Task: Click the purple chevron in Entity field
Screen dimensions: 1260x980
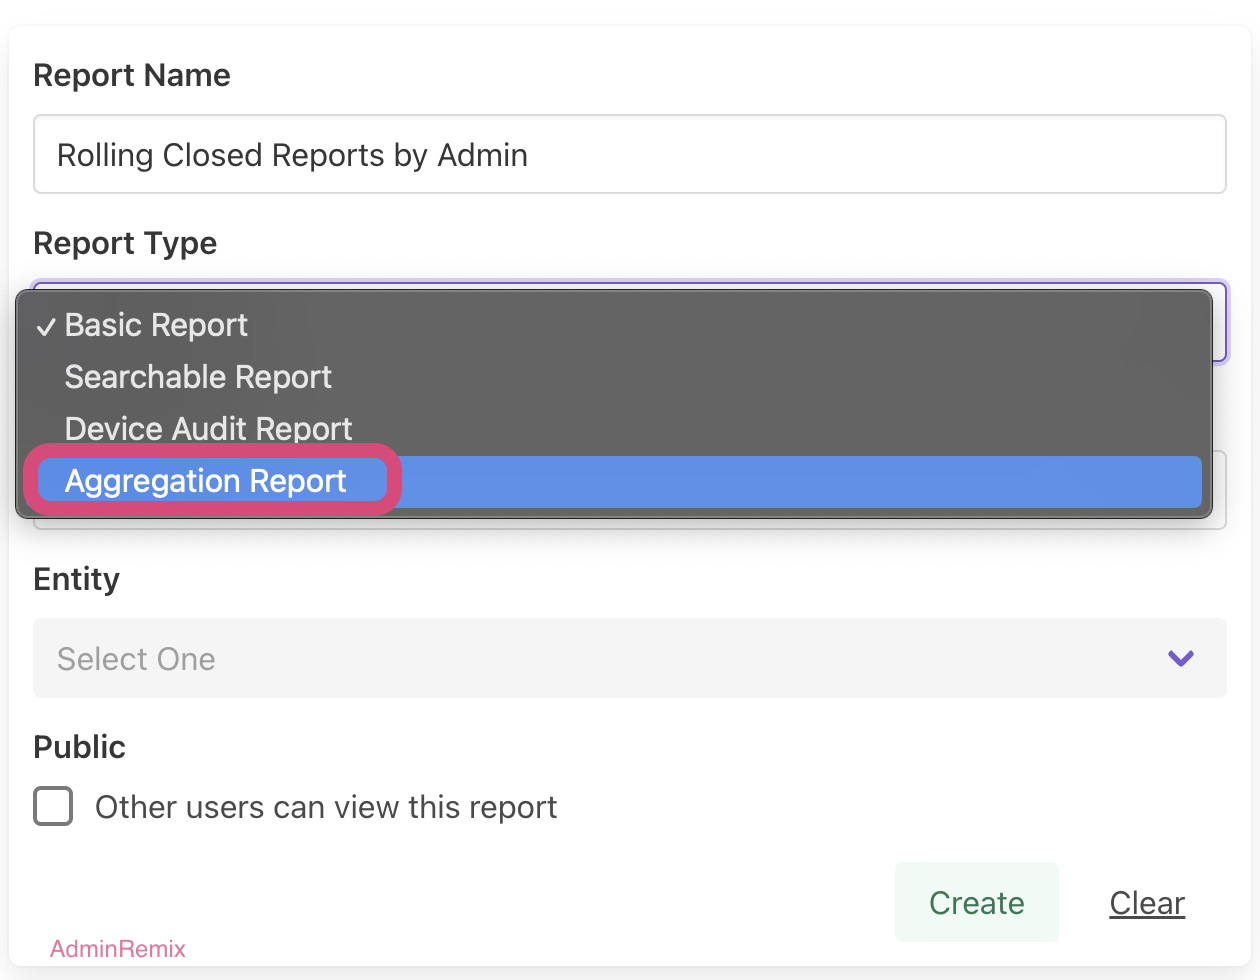Action: (x=1181, y=658)
